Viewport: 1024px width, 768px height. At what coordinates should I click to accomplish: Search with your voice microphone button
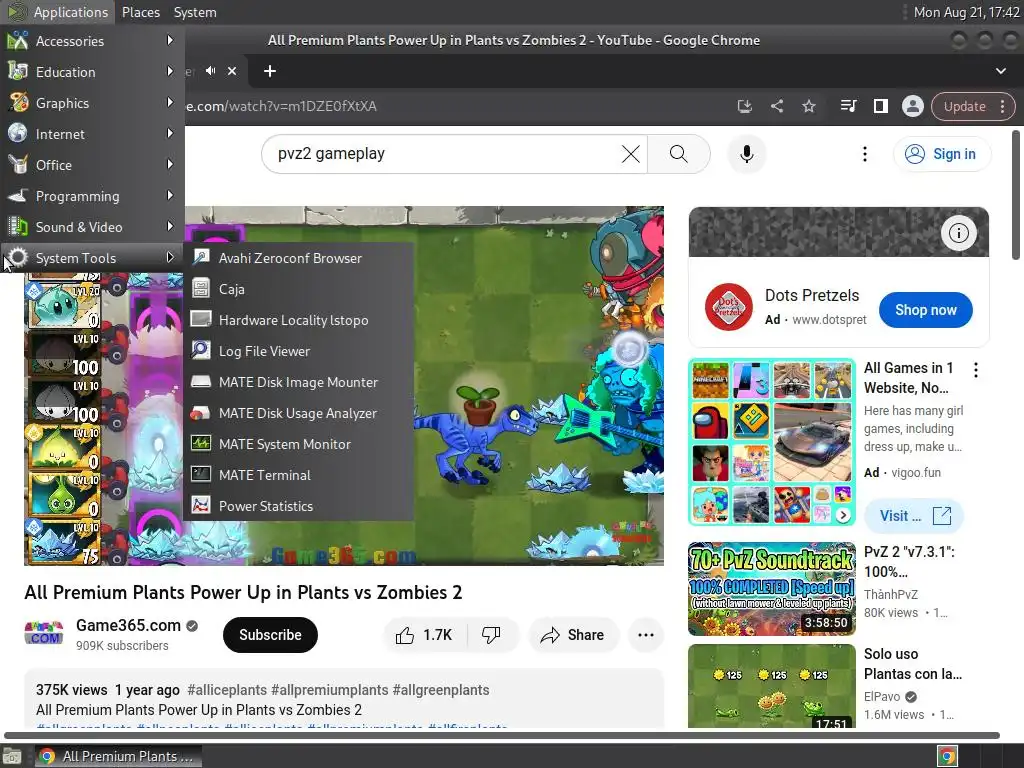point(746,154)
